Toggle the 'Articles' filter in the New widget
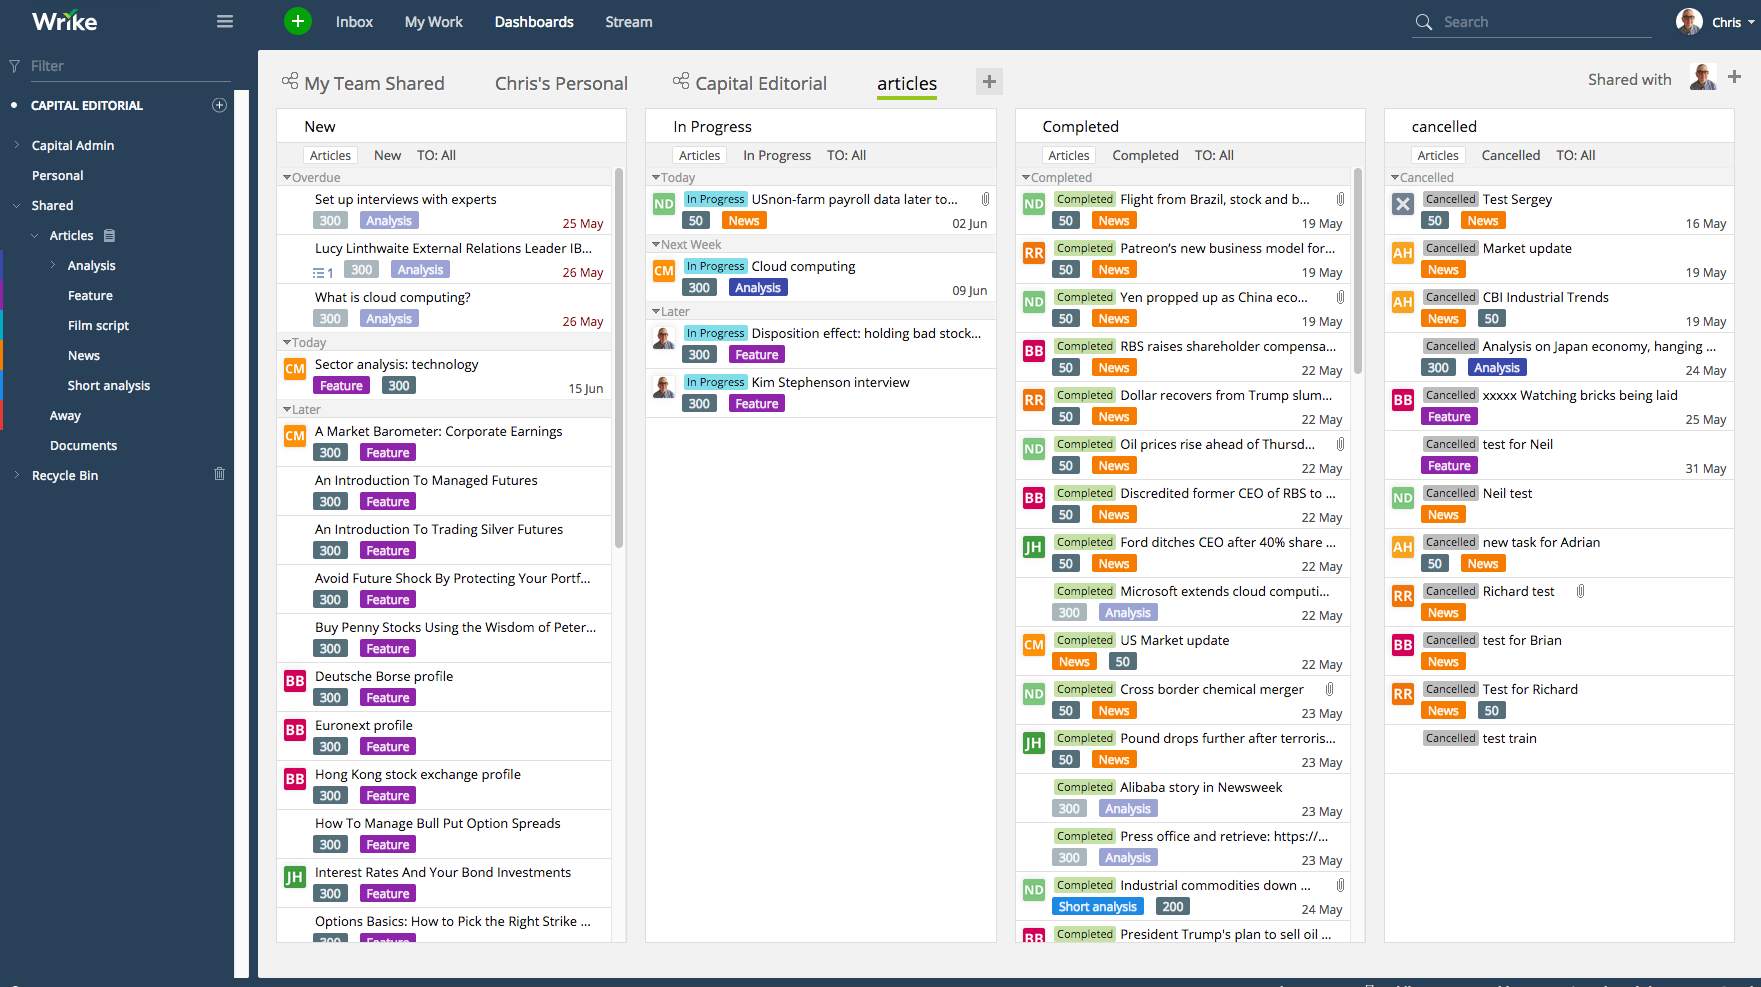Viewport: 1761px width, 987px height. click(x=330, y=154)
